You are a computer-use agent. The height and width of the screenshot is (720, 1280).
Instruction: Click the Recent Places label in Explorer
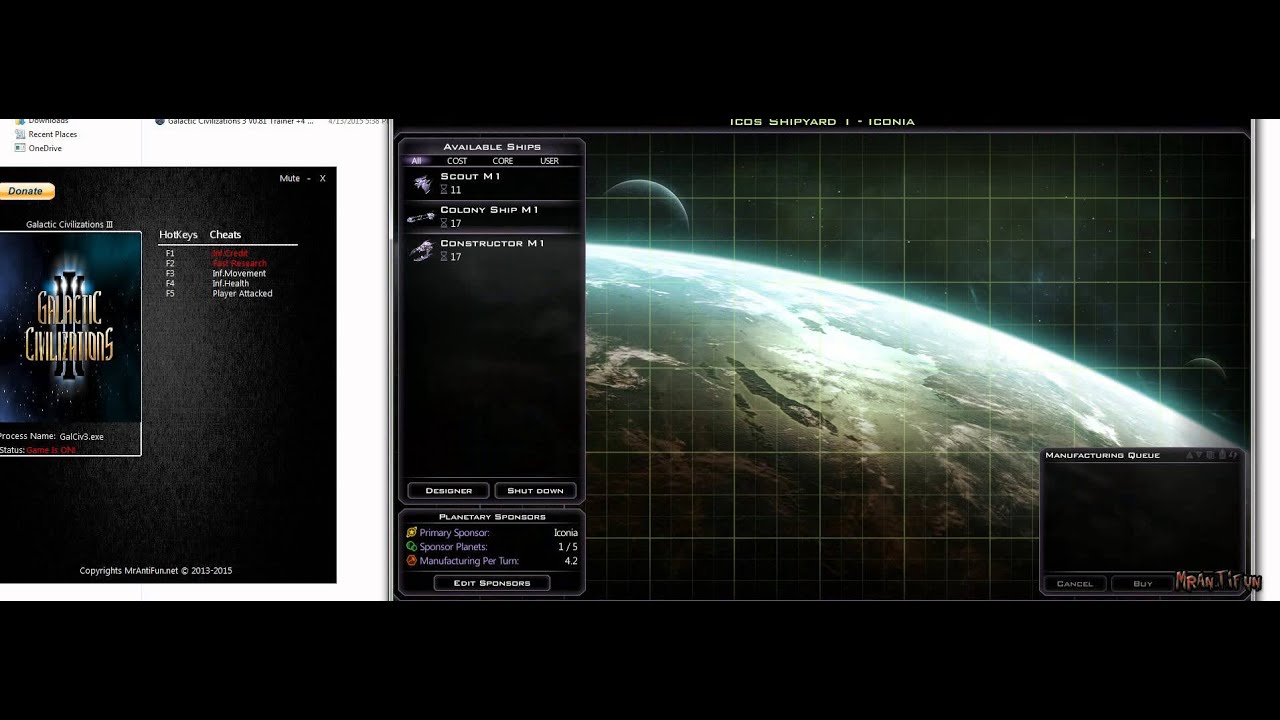coord(53,134)
